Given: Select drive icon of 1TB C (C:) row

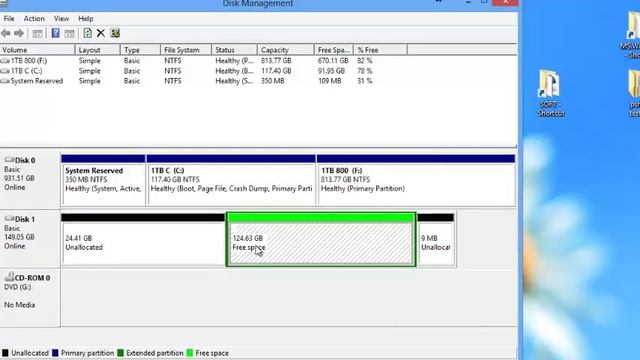Looking at the screenshot, I should (5, 71).
